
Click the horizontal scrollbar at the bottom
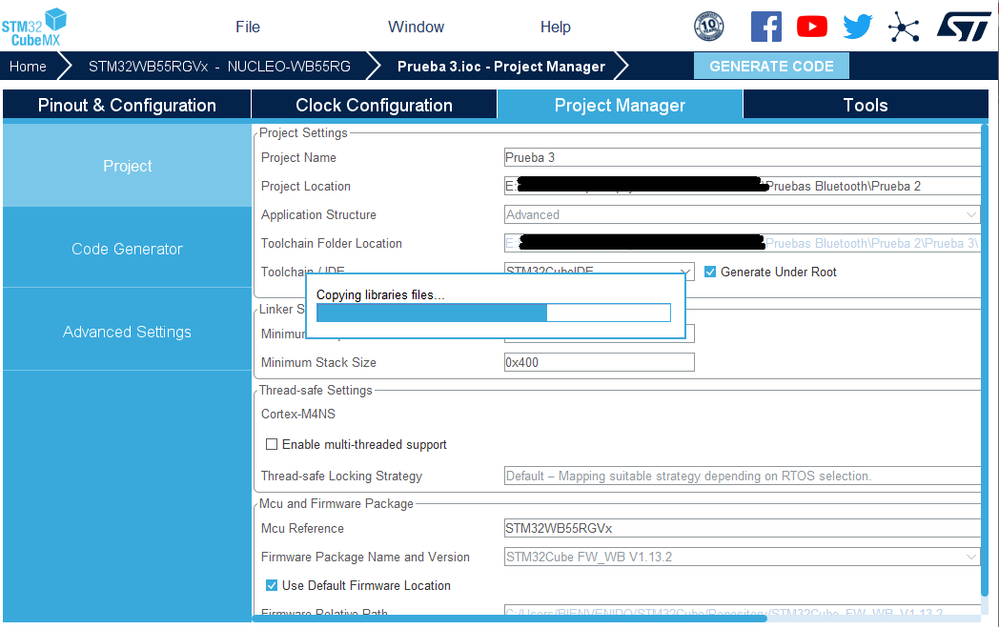click(x=510, y=618)
